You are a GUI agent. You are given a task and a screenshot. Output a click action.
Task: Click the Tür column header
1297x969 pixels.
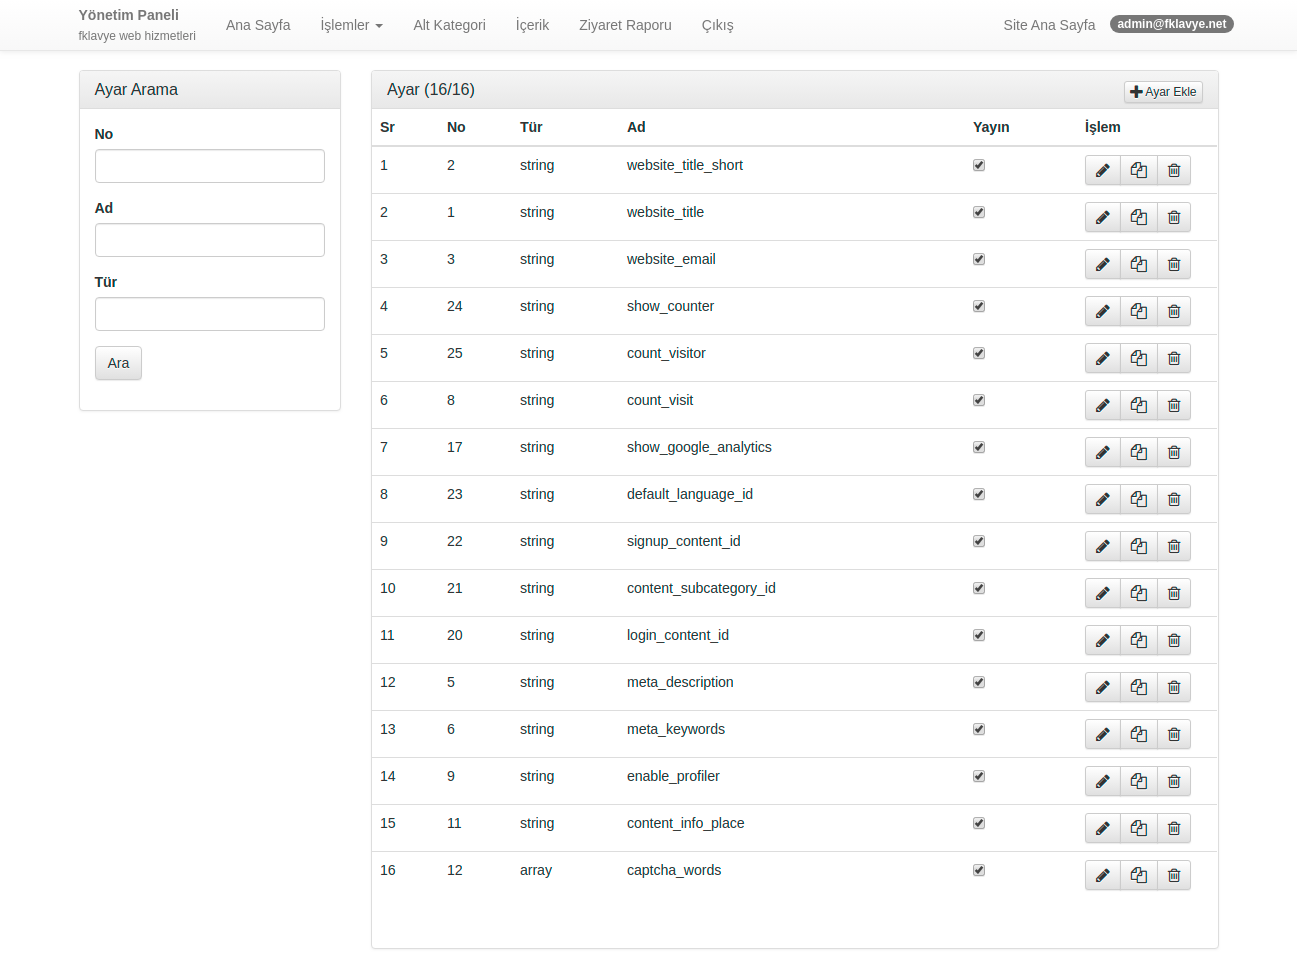[x=531, y=127]
